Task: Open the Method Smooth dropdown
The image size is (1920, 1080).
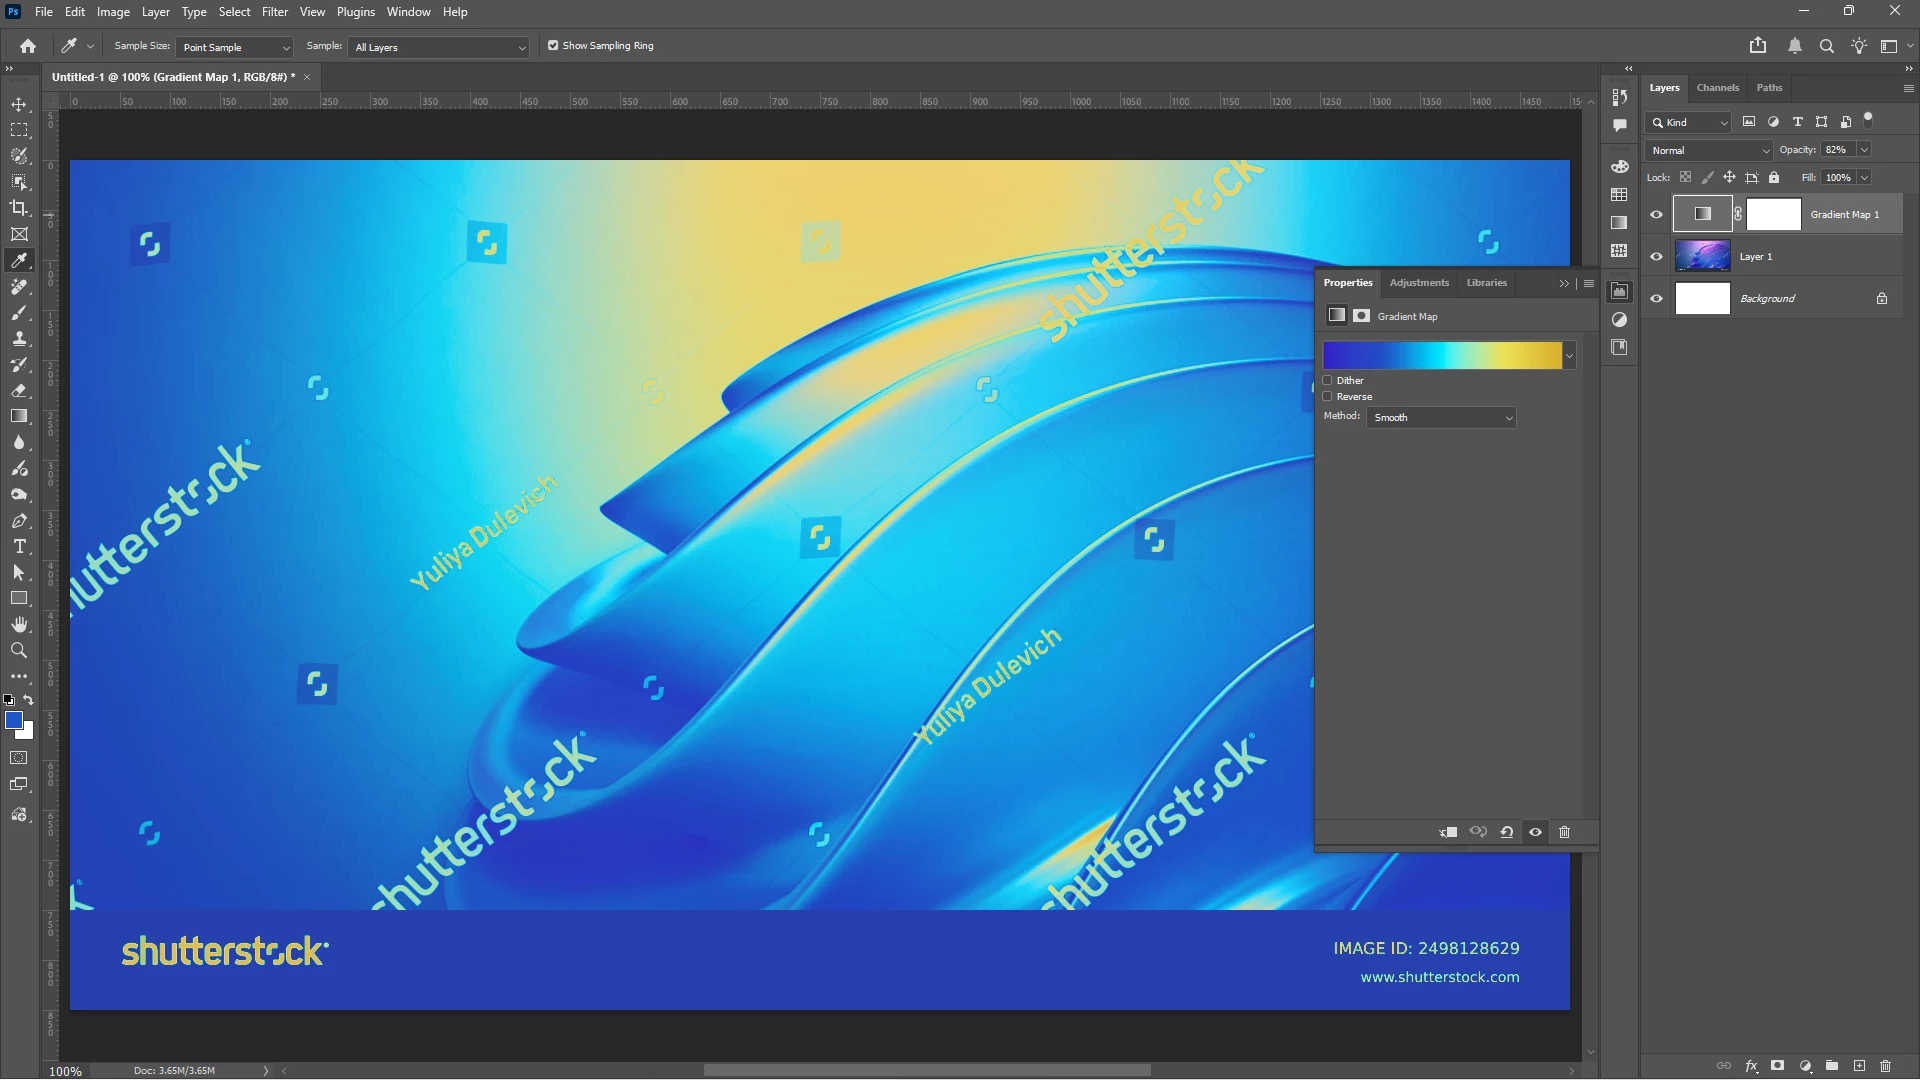Action: tap(1442, 418)
